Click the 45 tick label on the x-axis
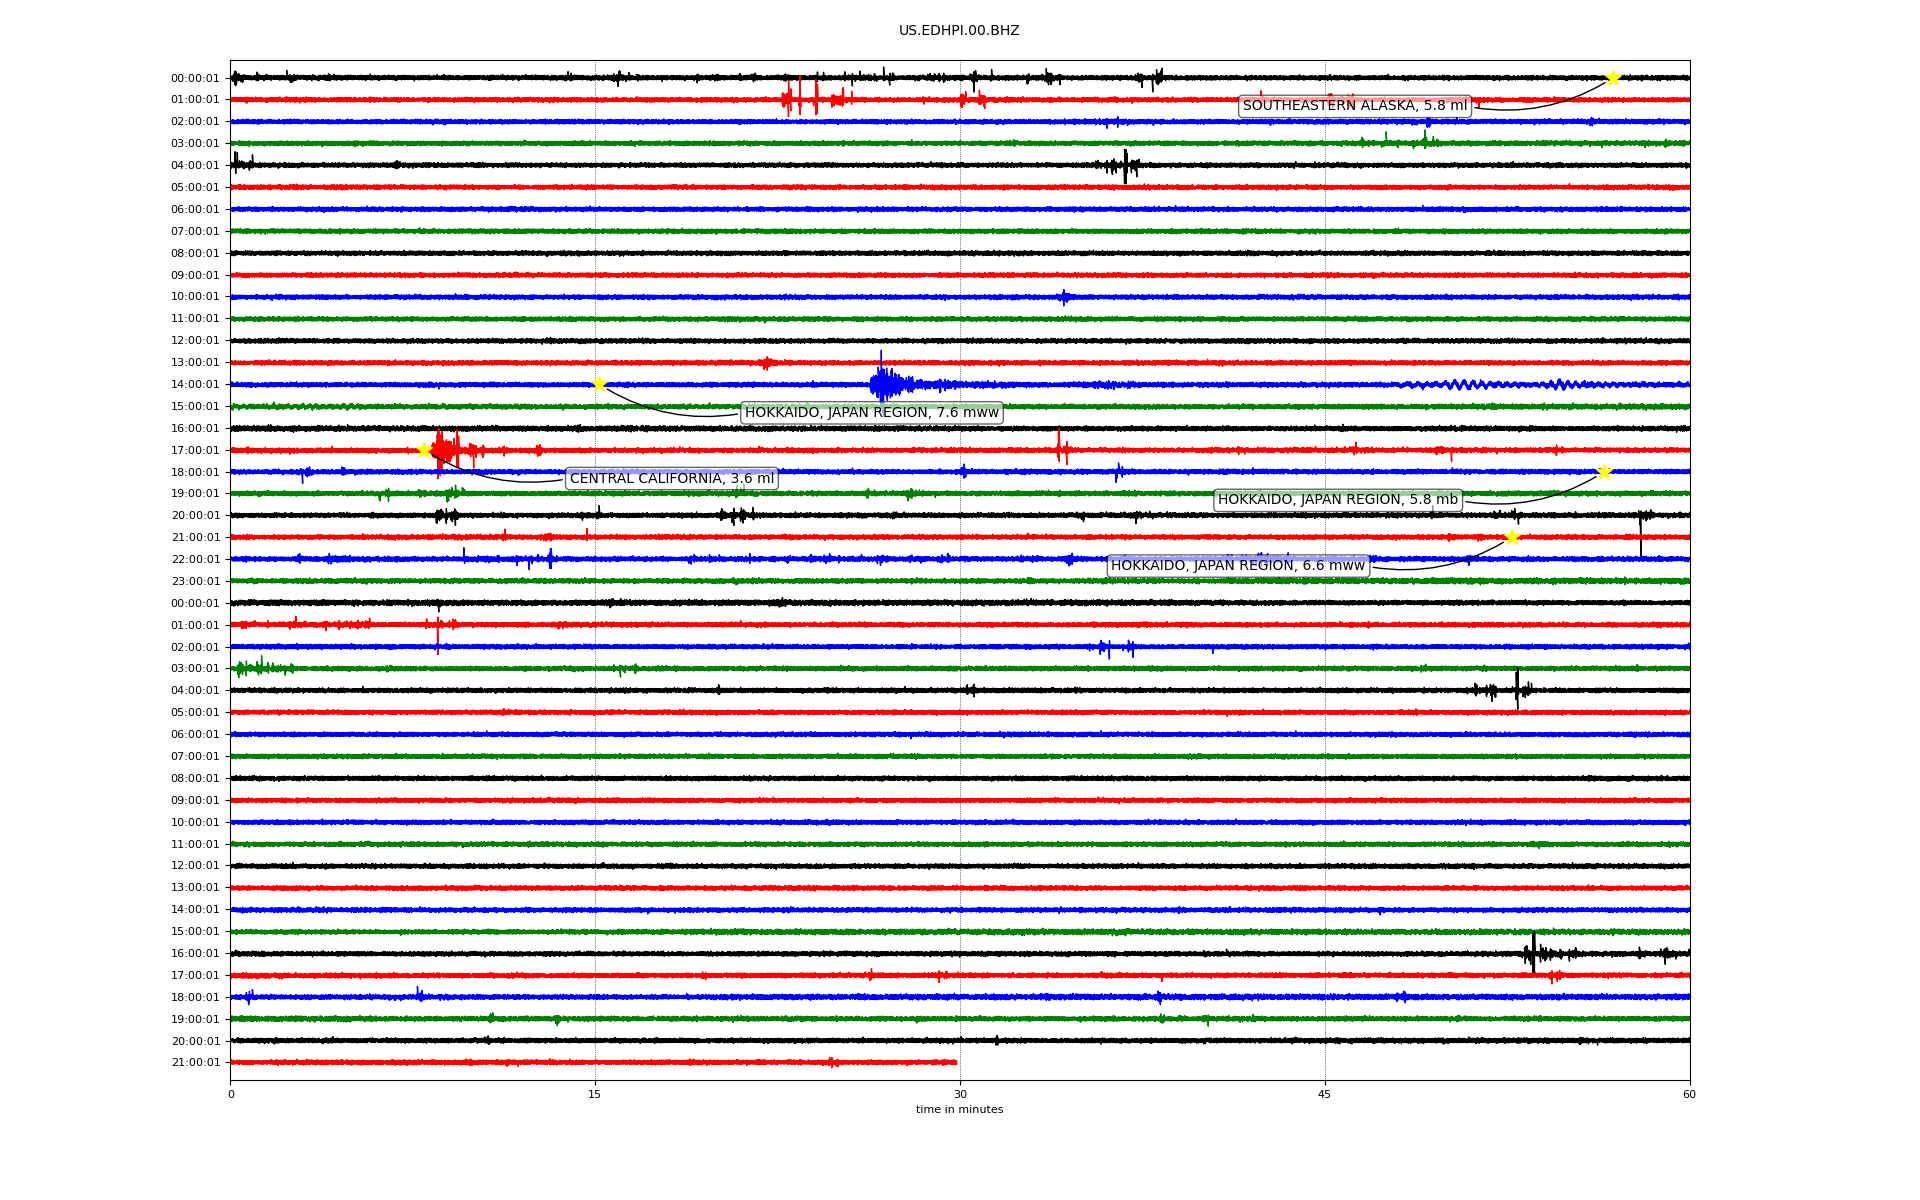This screenshot has width=1920, height=1200. coord(1325,1094)
